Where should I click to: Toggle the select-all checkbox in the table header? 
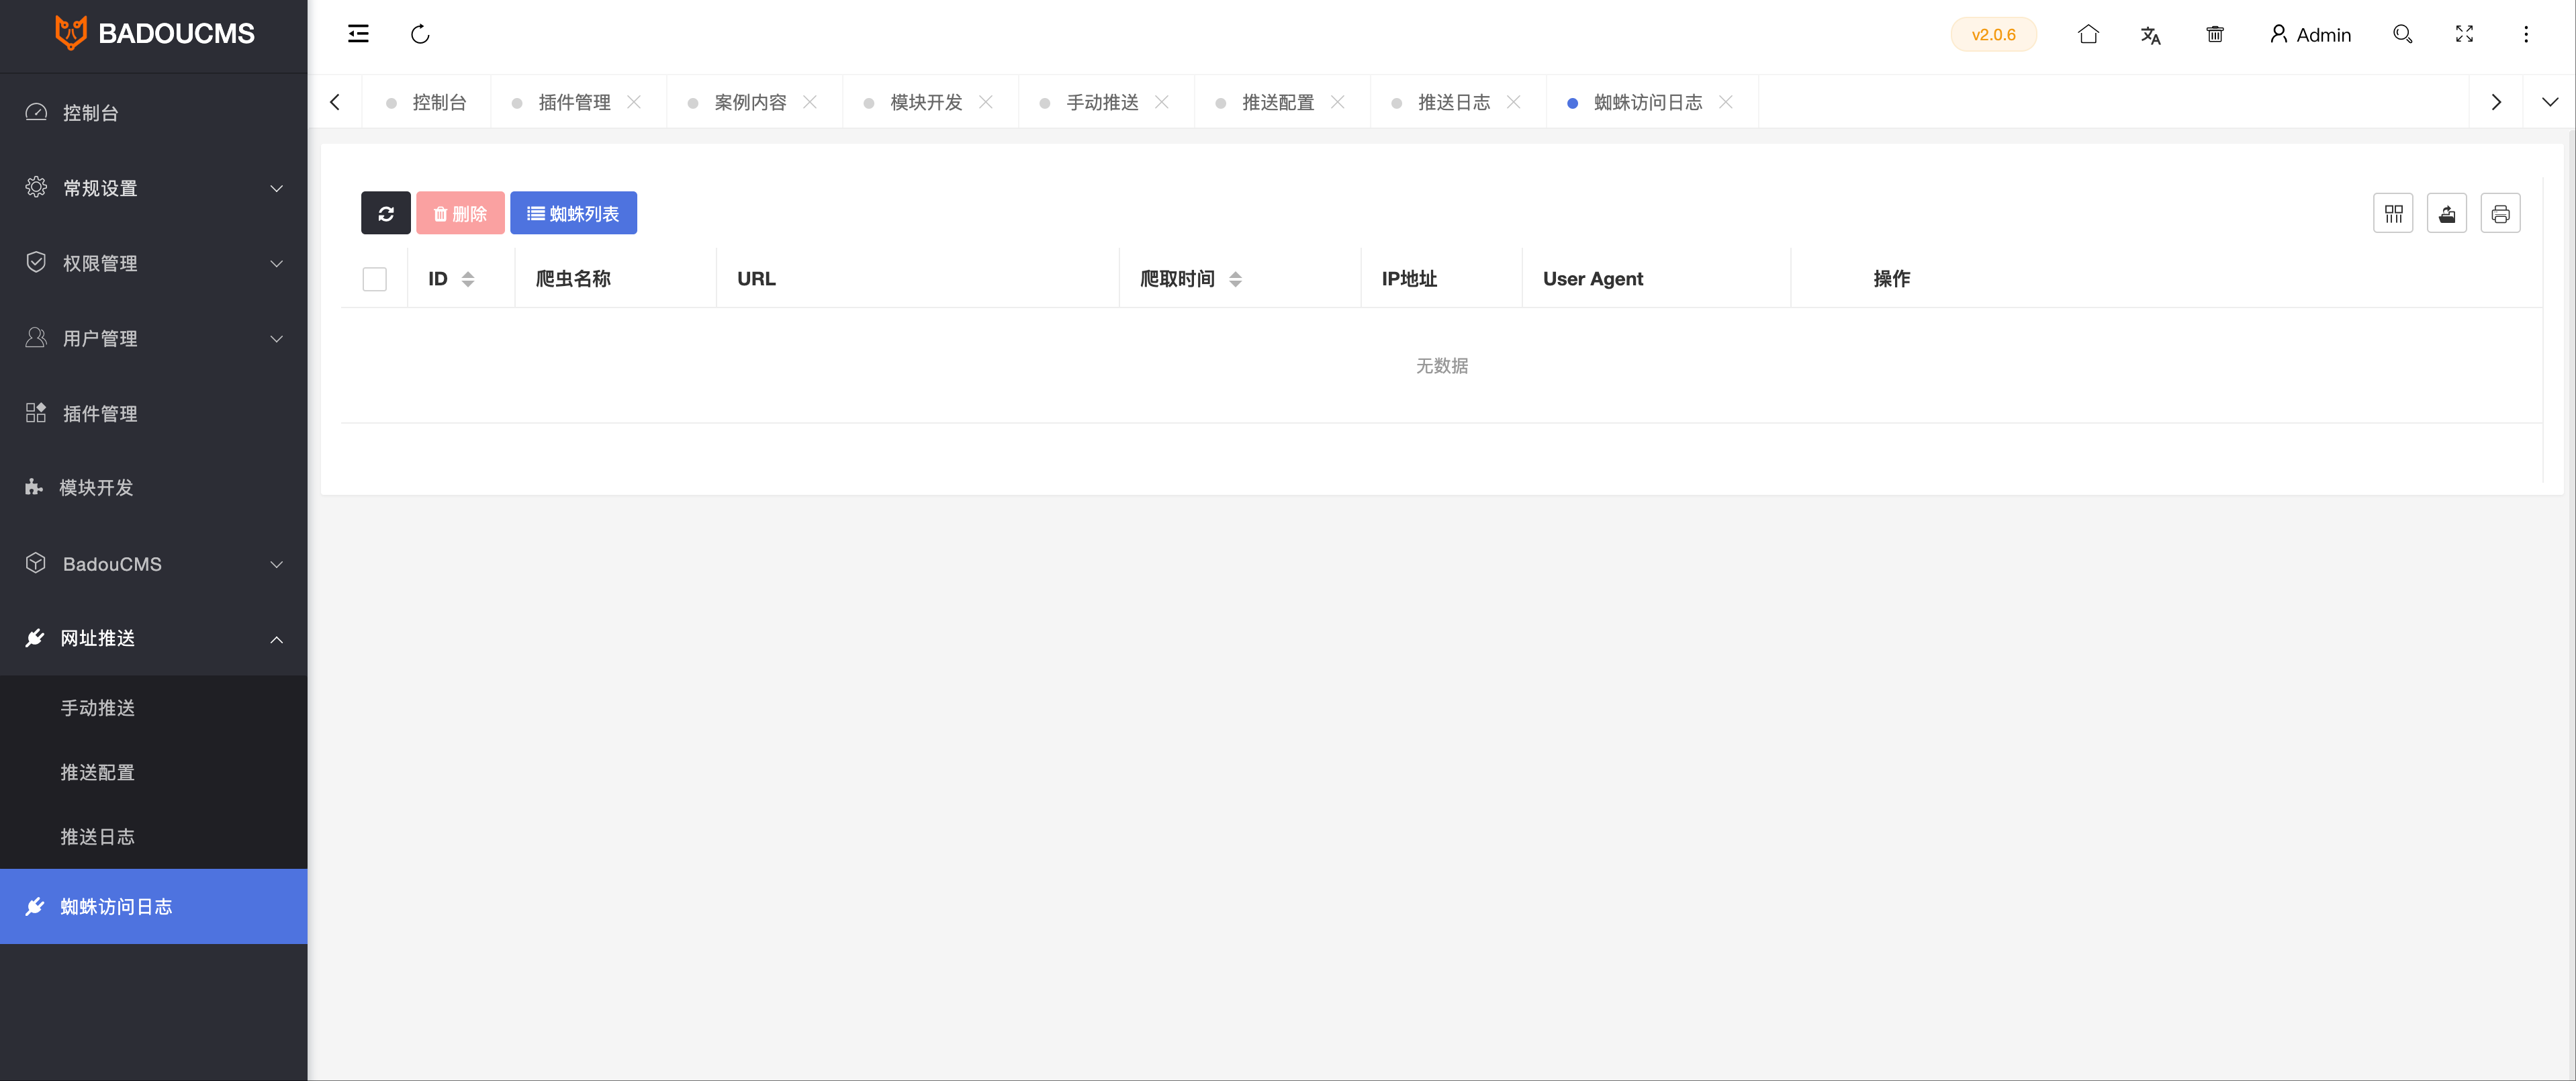[x=374, y=279]
